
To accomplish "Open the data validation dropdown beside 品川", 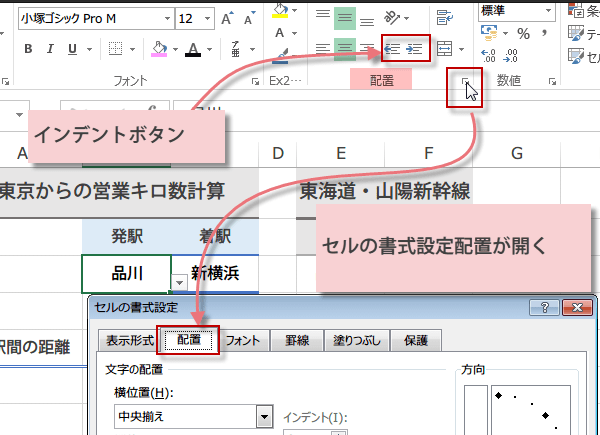I will click(x=179, y=283).
